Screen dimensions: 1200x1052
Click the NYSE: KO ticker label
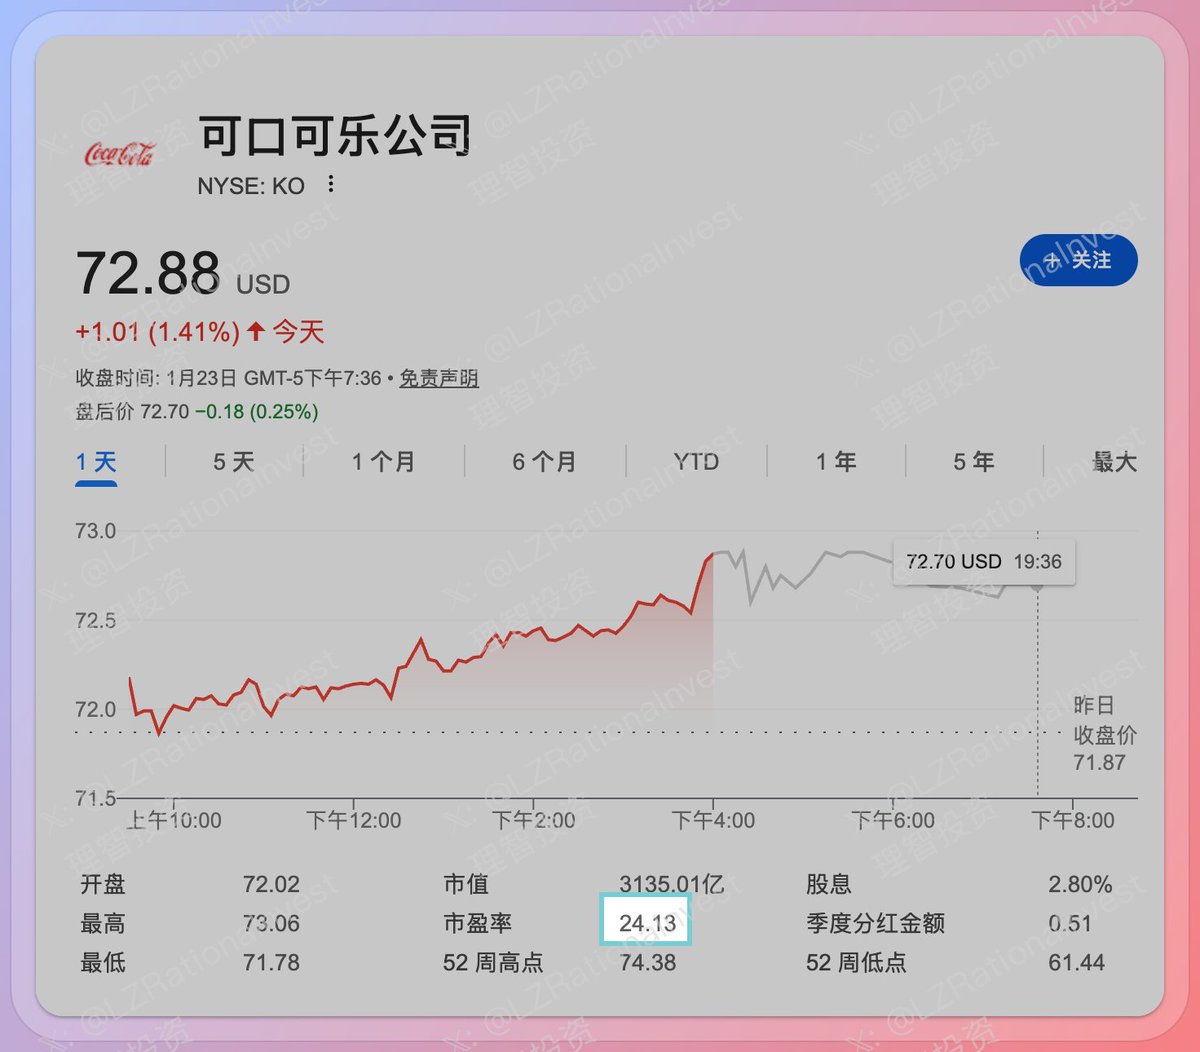click(x=250, y=185)
